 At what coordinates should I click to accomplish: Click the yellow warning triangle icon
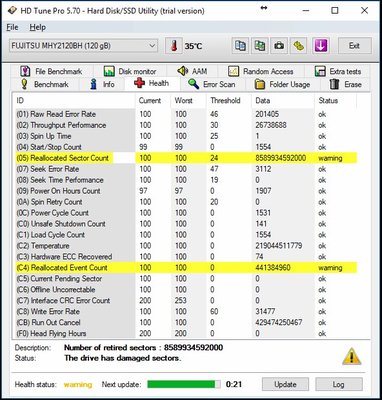tap(352, 356)
